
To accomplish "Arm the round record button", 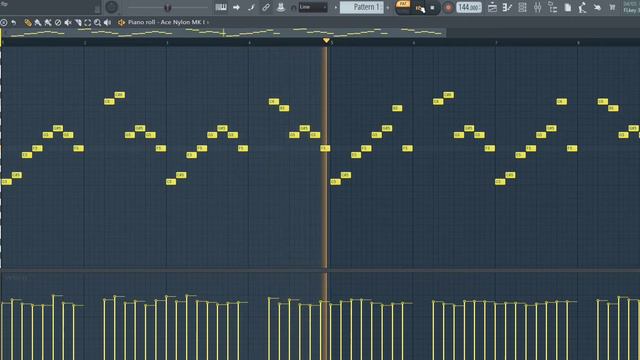I will [448, 7].
